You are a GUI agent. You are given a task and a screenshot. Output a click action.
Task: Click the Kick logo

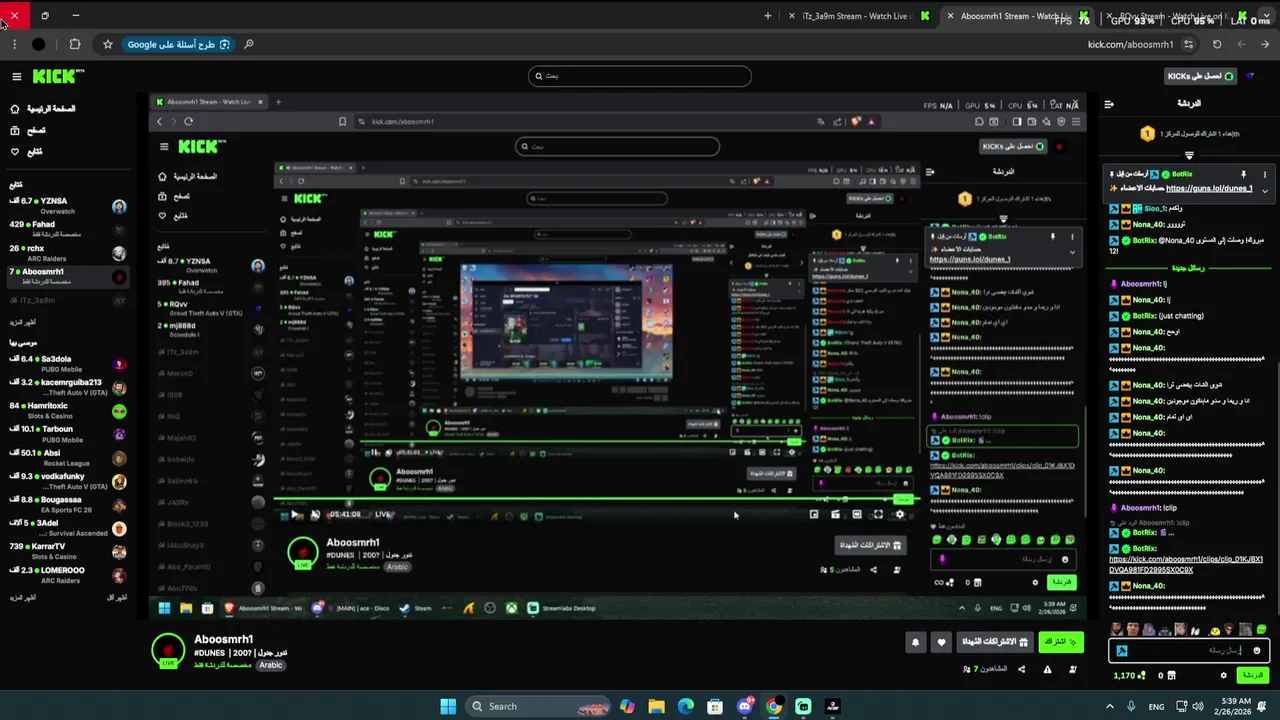coord(58,76)
